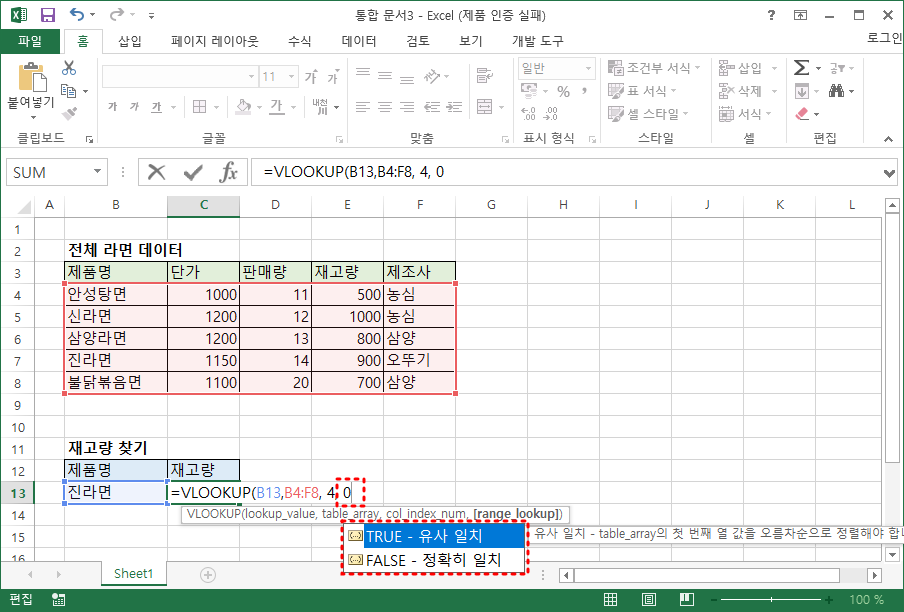Open the font size dropdown showing 11
Viewport: 904px width, 612px height.
292,77
